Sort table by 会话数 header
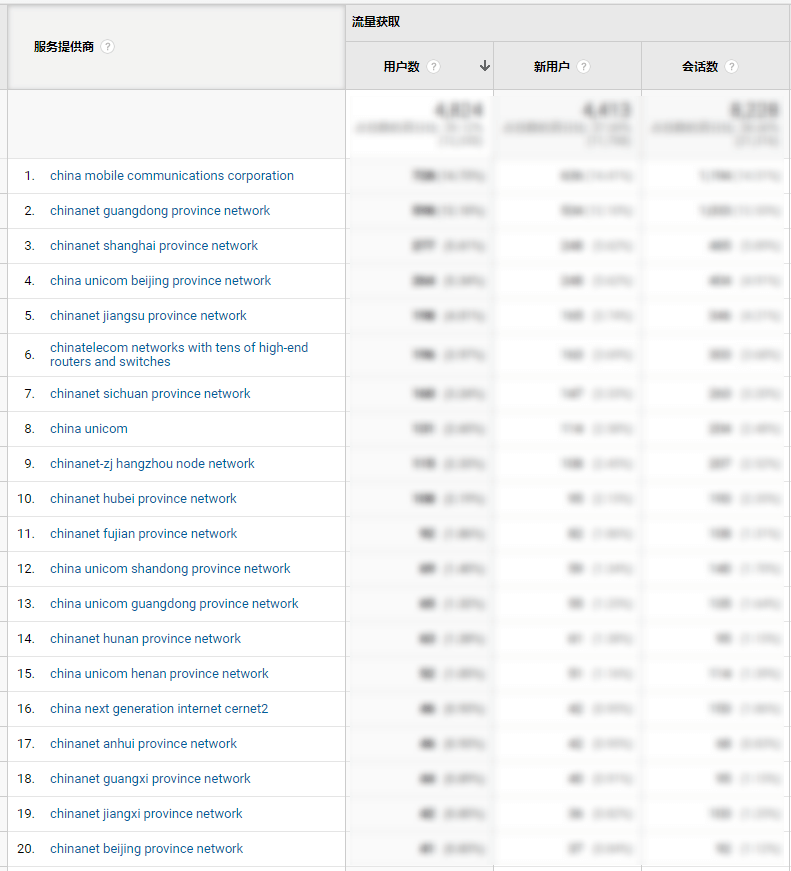The width and height of the screenshot is (791, 871). (700, 67)
